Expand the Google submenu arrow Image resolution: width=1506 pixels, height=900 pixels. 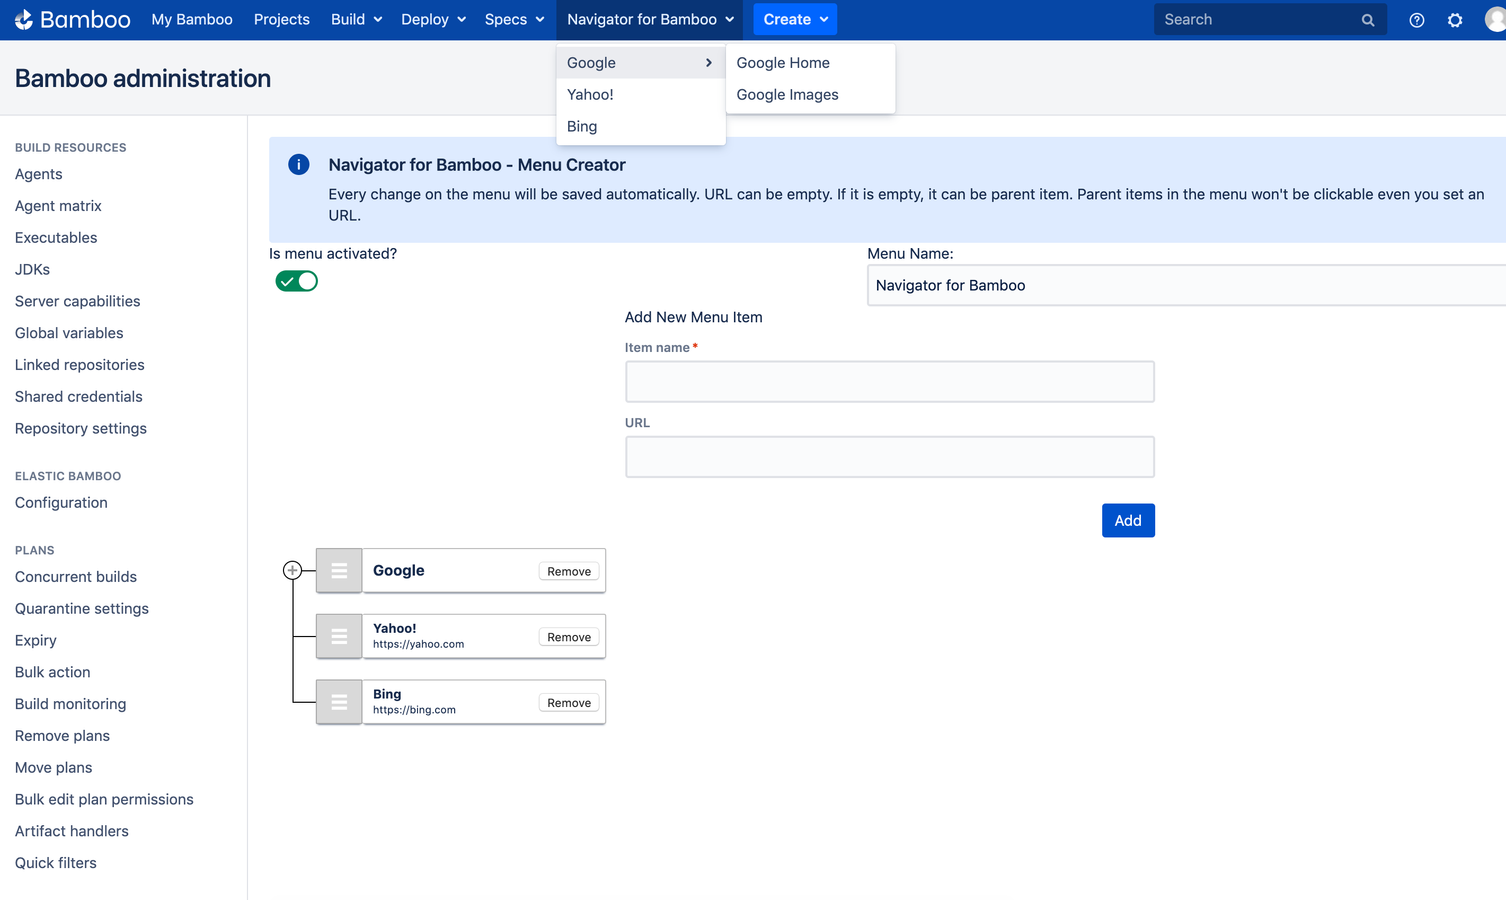(x=709, y=62)
